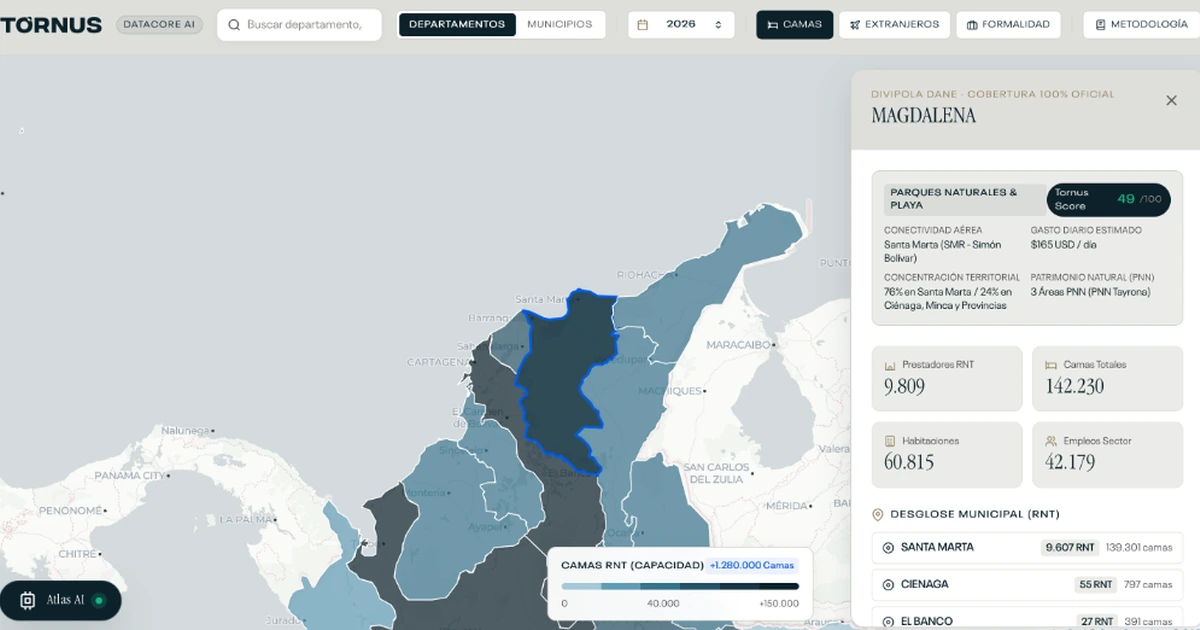Click the TORNUS logo

click(x=51, y=25)
